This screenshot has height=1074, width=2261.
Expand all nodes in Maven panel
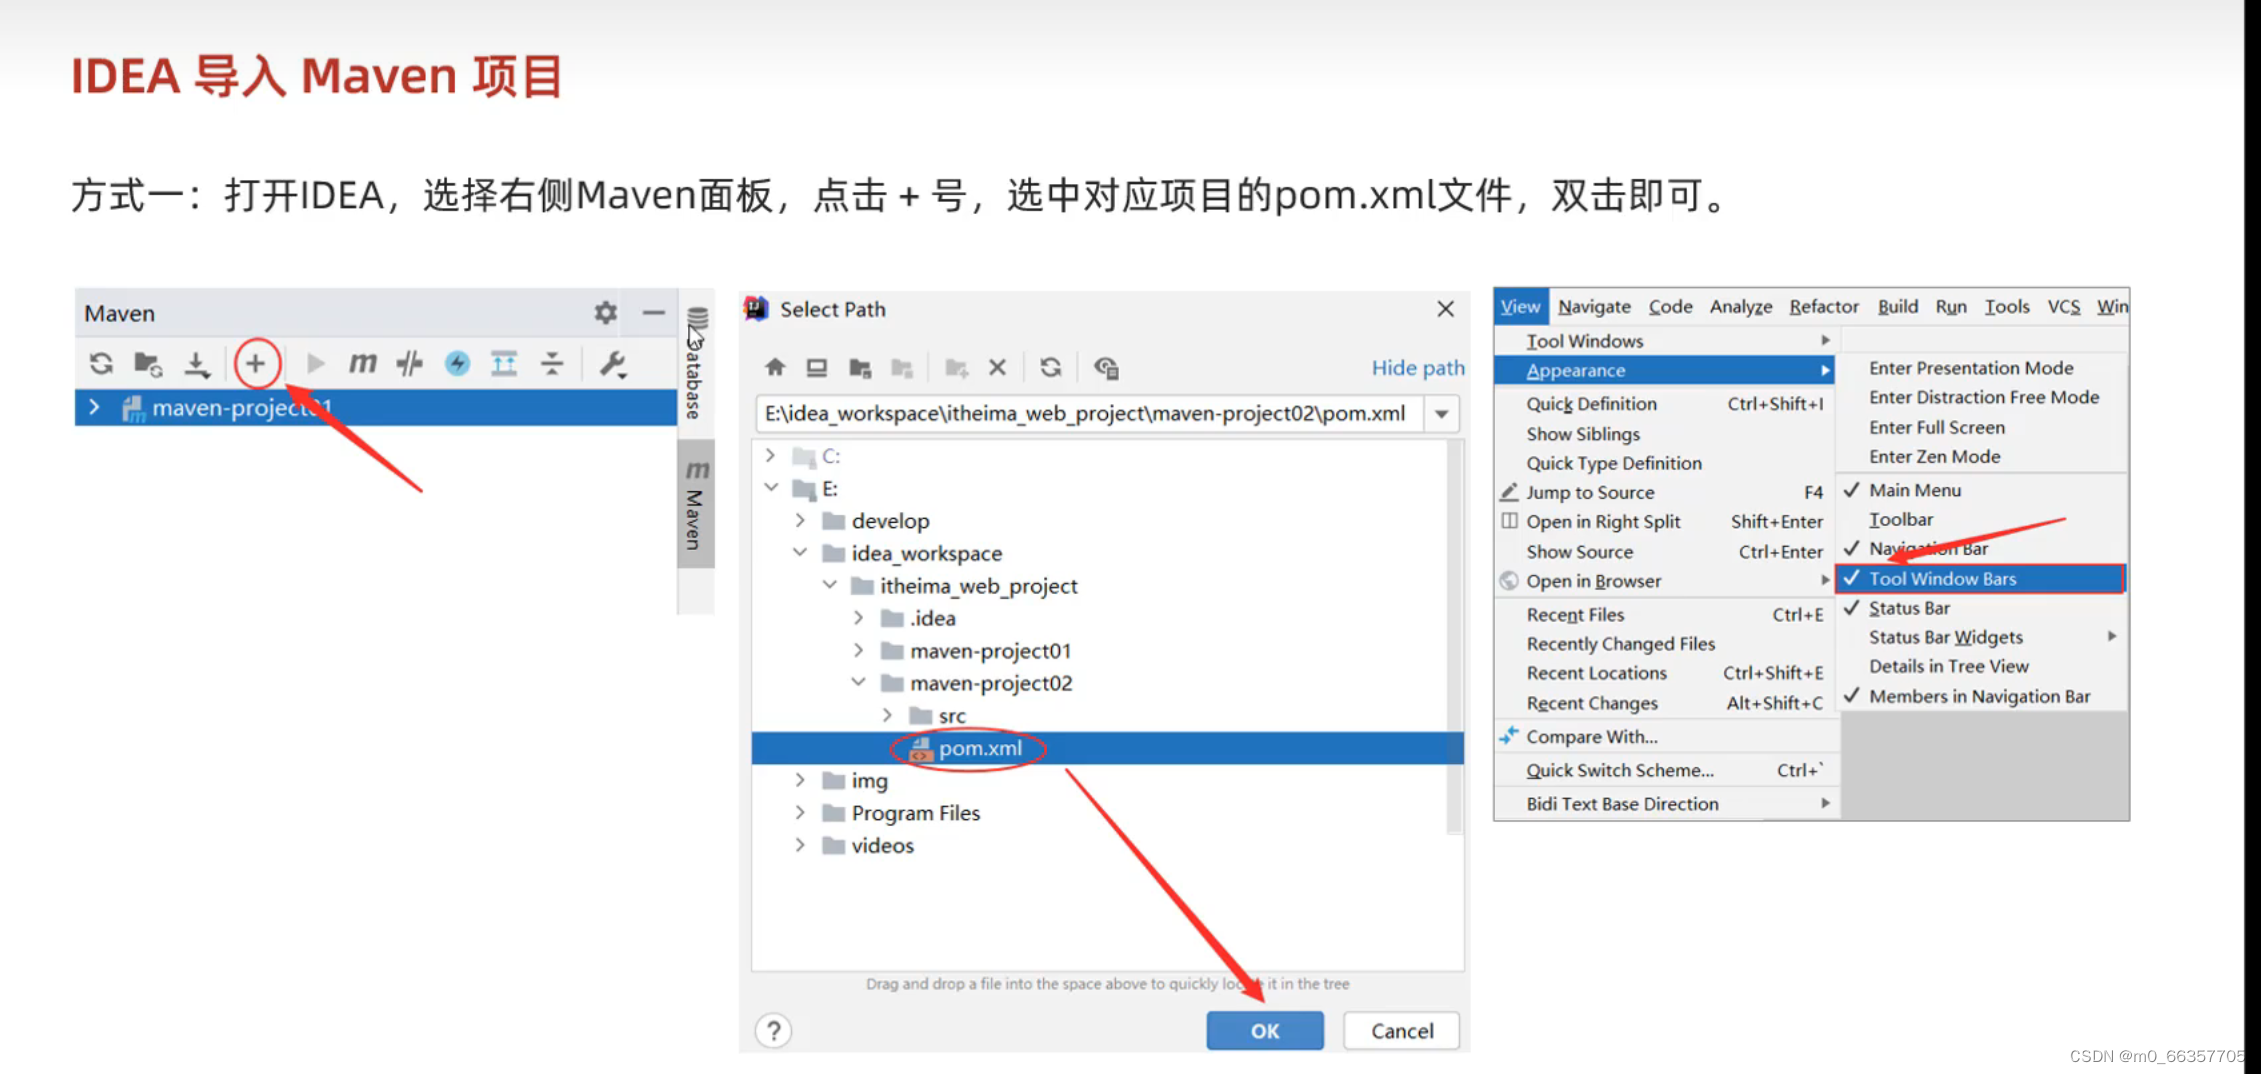(504, 364)
